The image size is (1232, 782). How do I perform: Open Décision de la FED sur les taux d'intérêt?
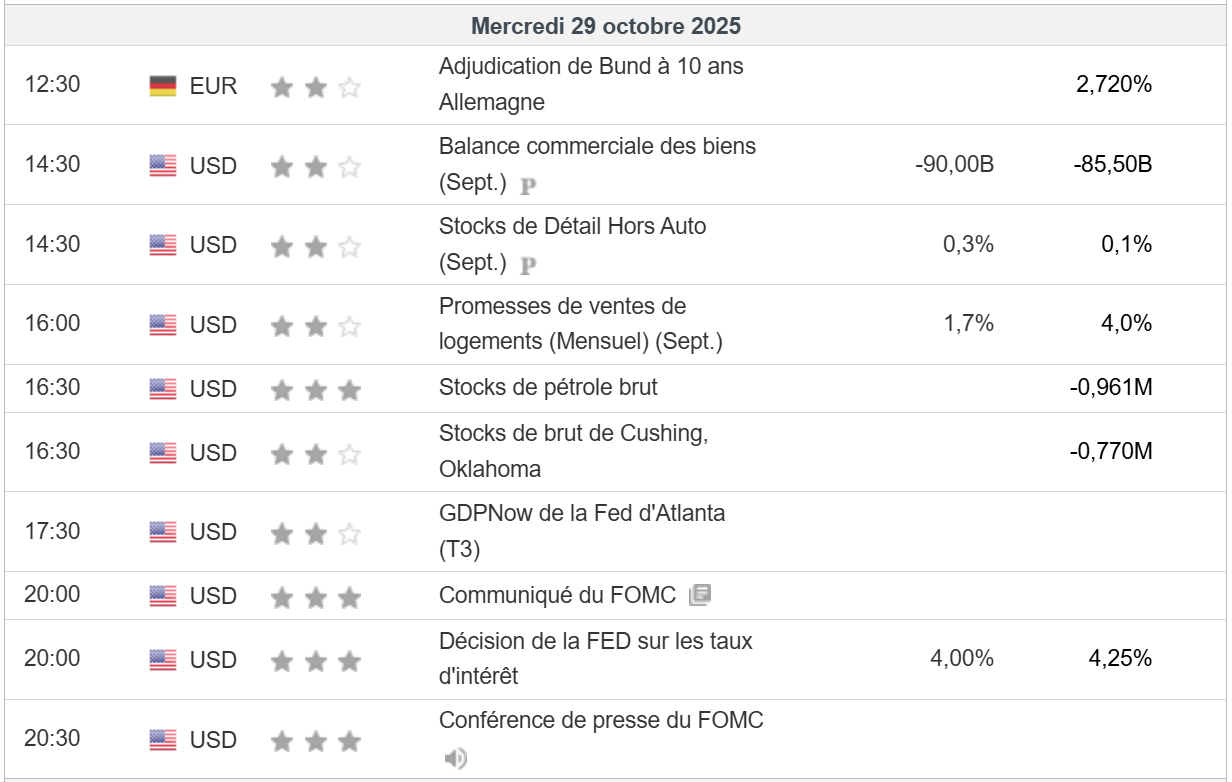(596, 658)
